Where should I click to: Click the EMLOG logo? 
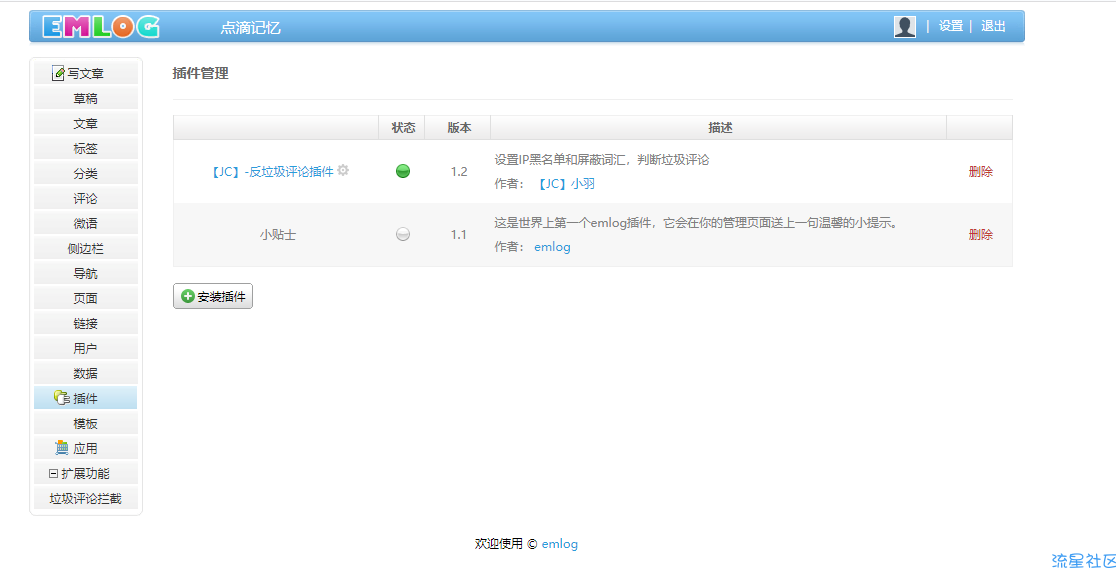(x=100, y=26)
